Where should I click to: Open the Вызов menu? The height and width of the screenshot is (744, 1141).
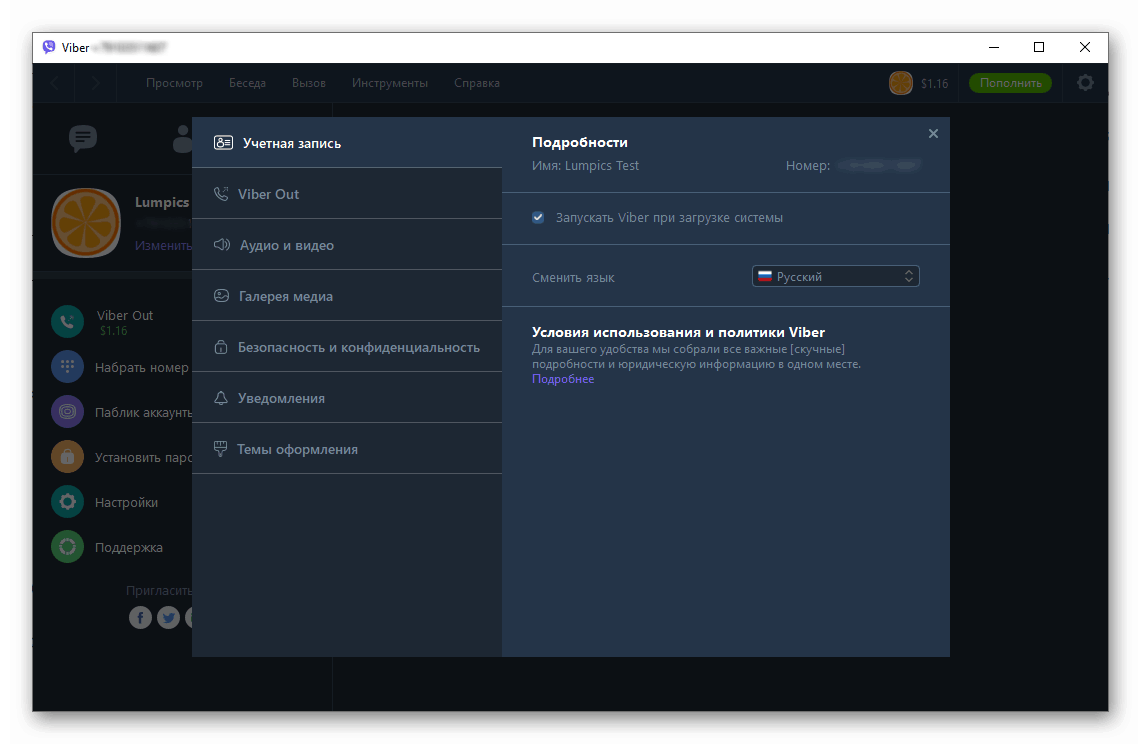[309, 83]
